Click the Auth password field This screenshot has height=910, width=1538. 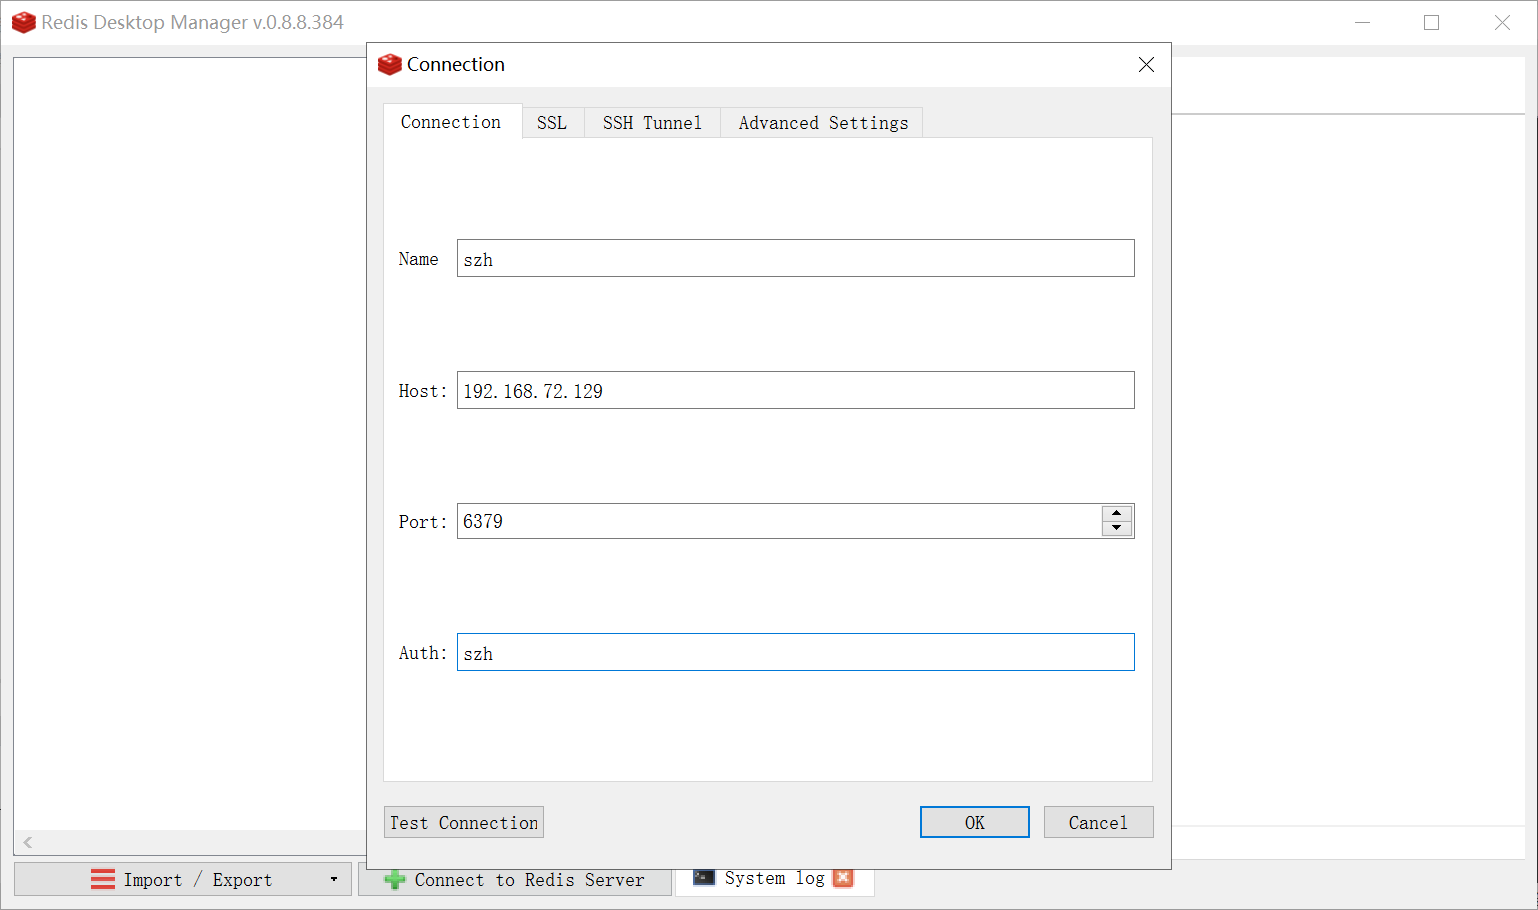(x=796, y=652)
